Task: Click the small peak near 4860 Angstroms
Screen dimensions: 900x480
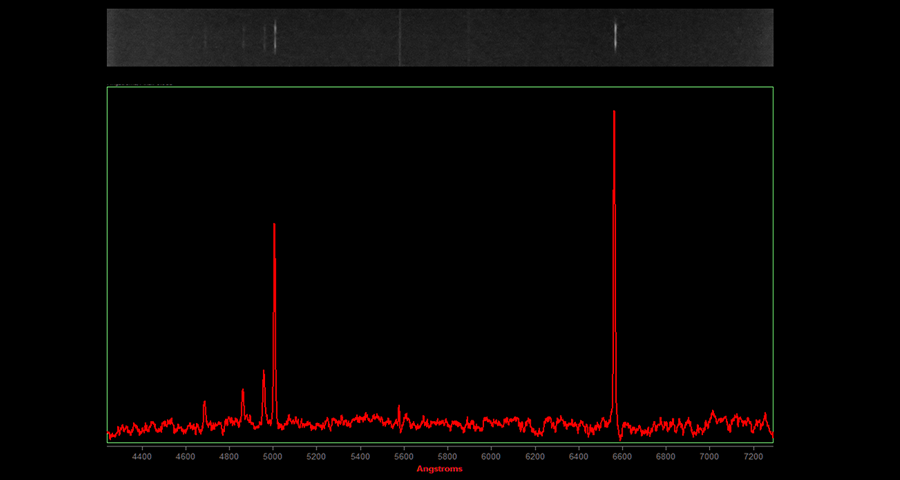Action: pyautogui.click(x=243, y=392)
